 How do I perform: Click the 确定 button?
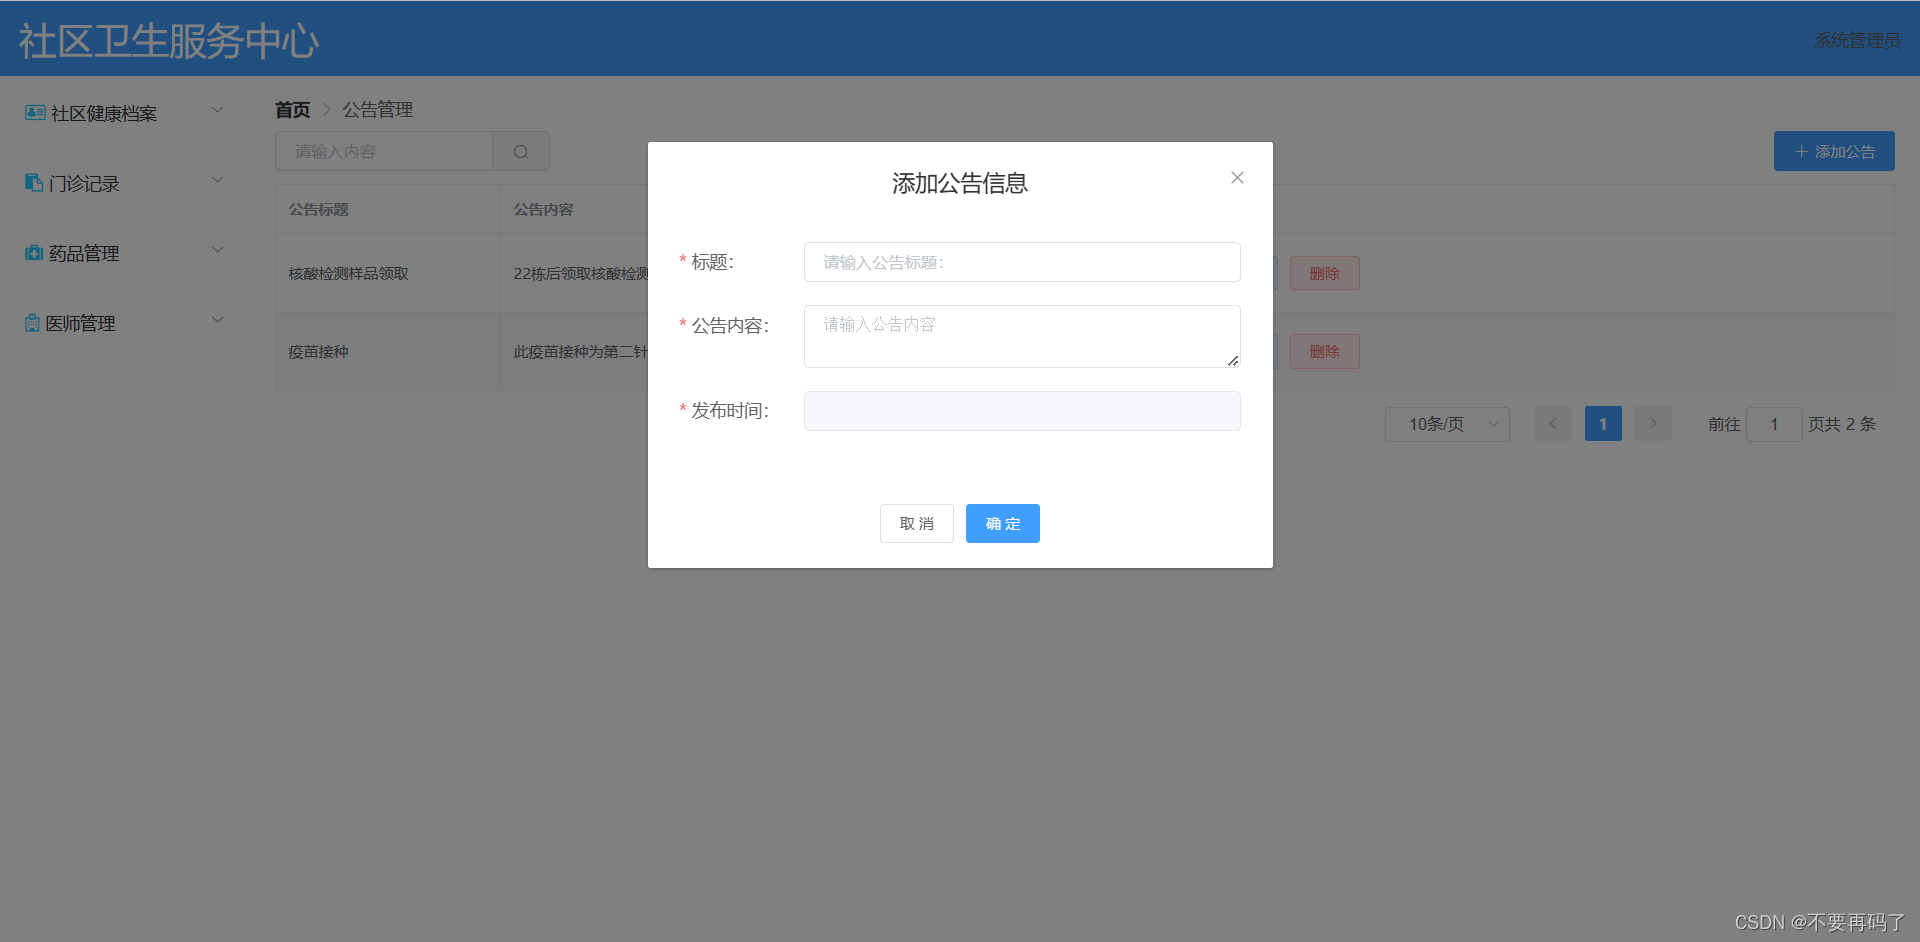coord(1003,524)
